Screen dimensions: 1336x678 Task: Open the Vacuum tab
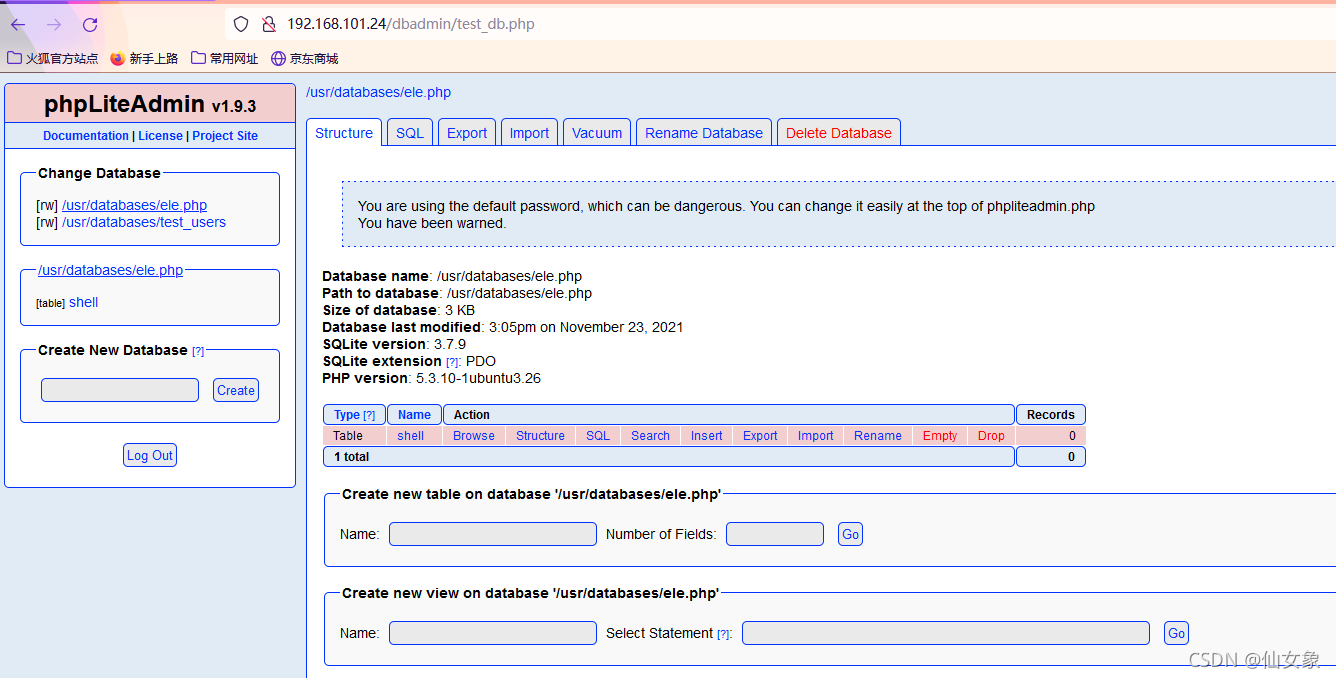[x=597, y=133]
